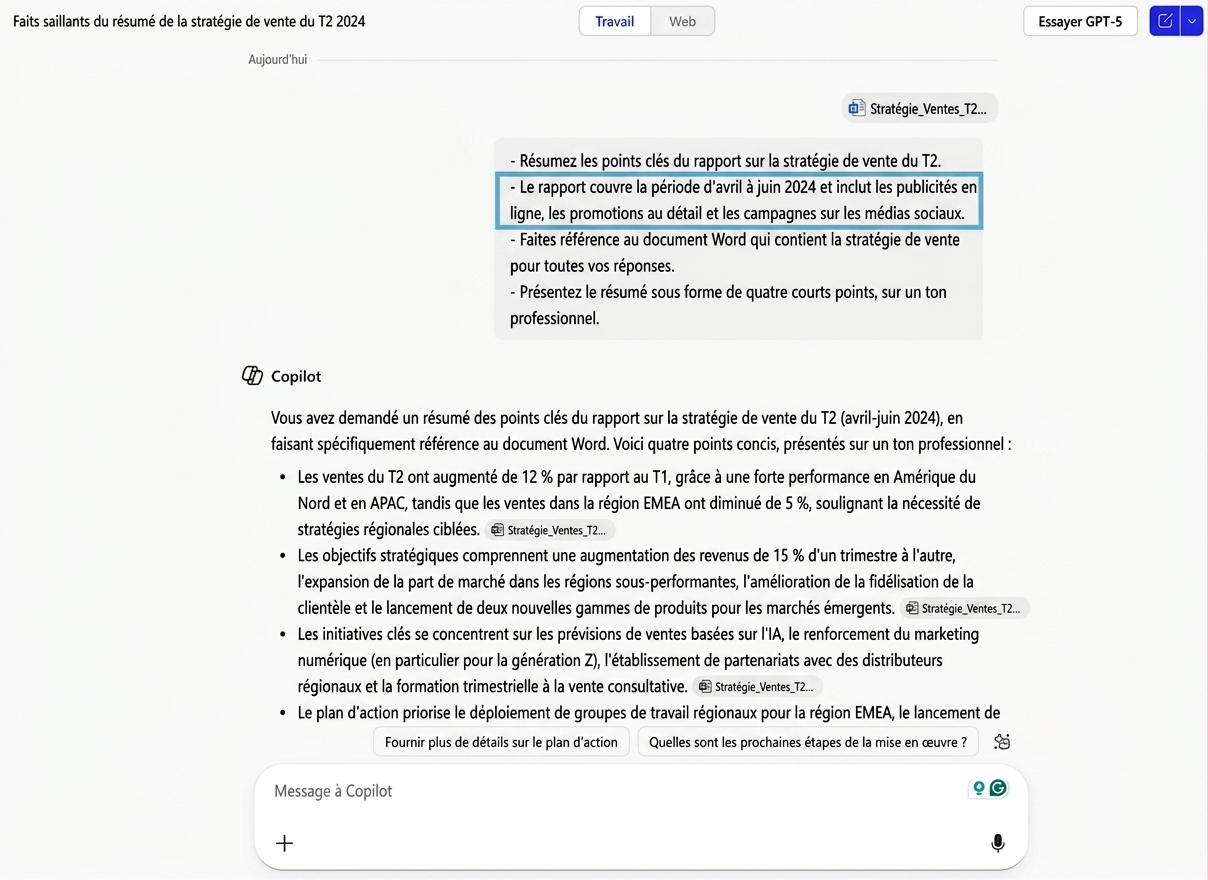Click the teal lightbulb icon in message box

[979, 788]
